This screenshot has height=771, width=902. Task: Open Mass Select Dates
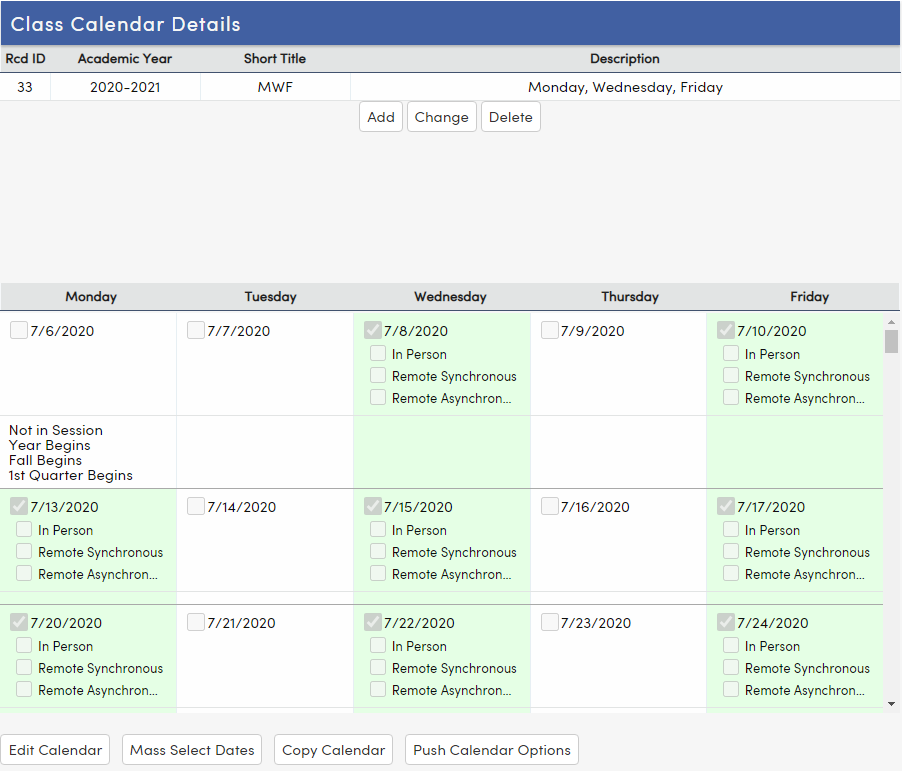click(192, 750)
